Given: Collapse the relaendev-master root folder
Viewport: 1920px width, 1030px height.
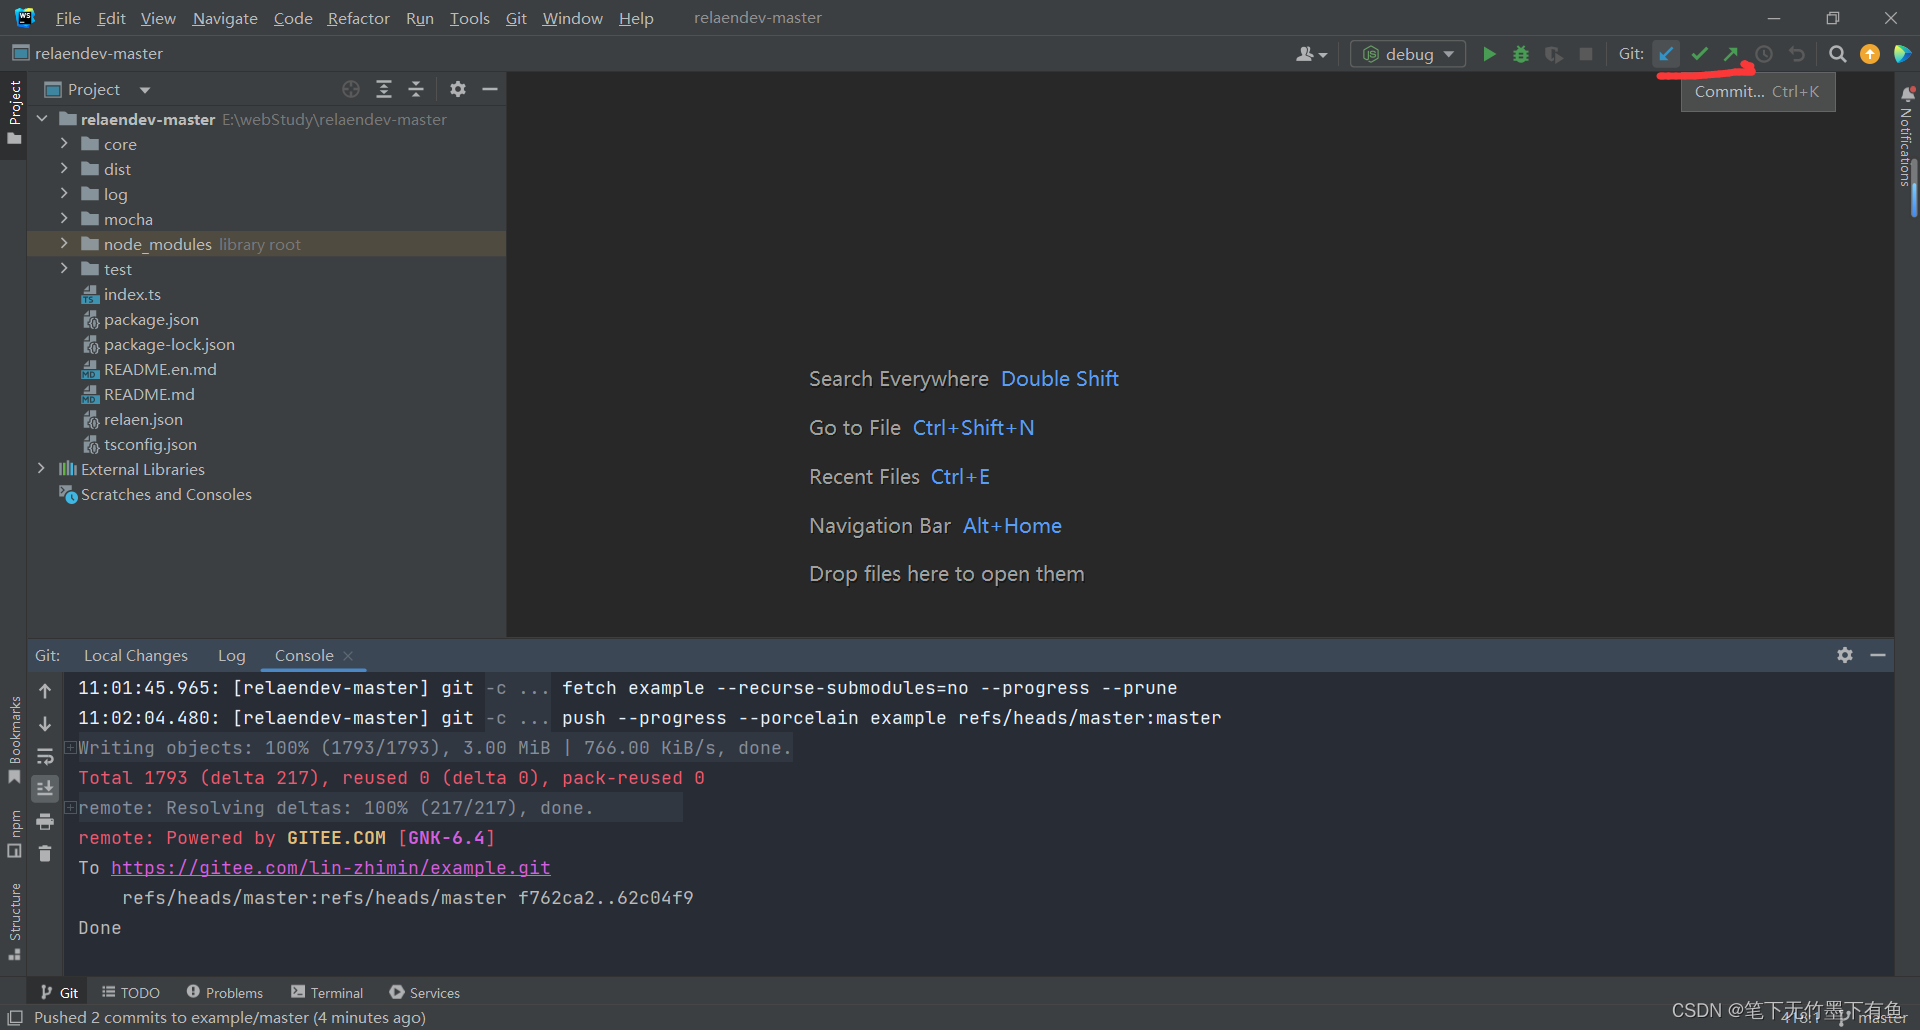Looking at the screenshot, I should pos(42,119).
